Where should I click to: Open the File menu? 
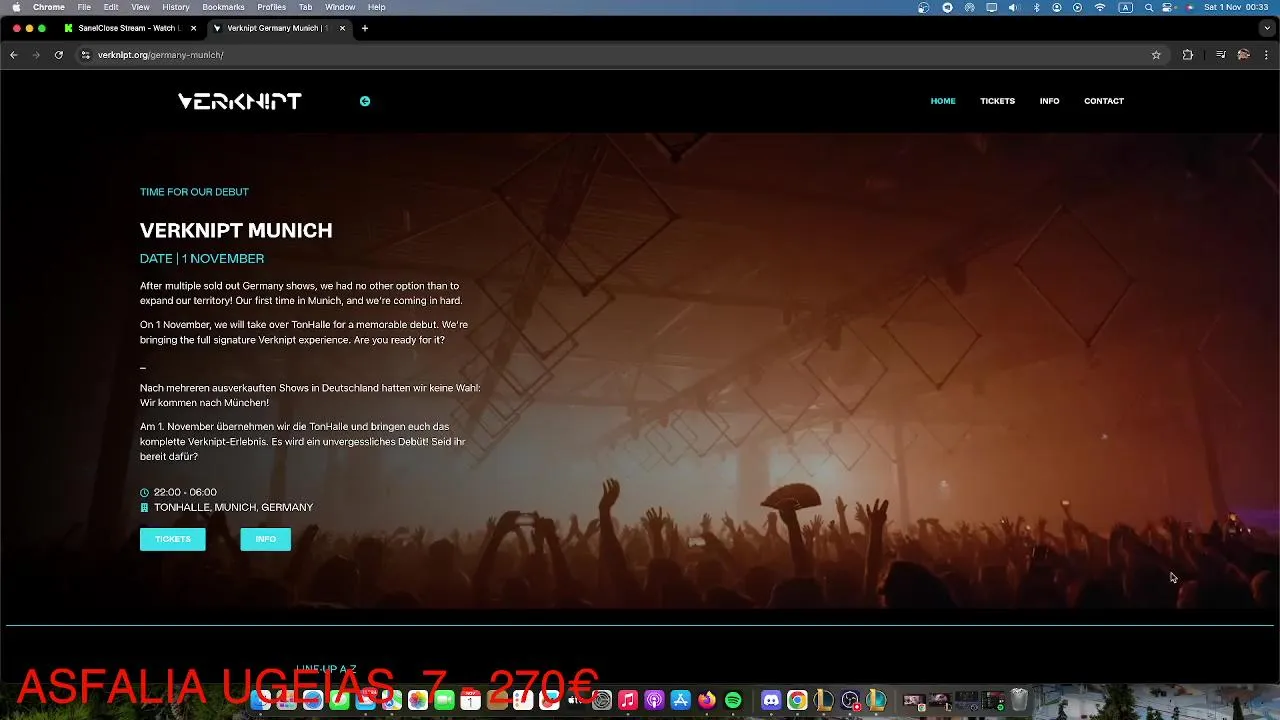point(84,7)
